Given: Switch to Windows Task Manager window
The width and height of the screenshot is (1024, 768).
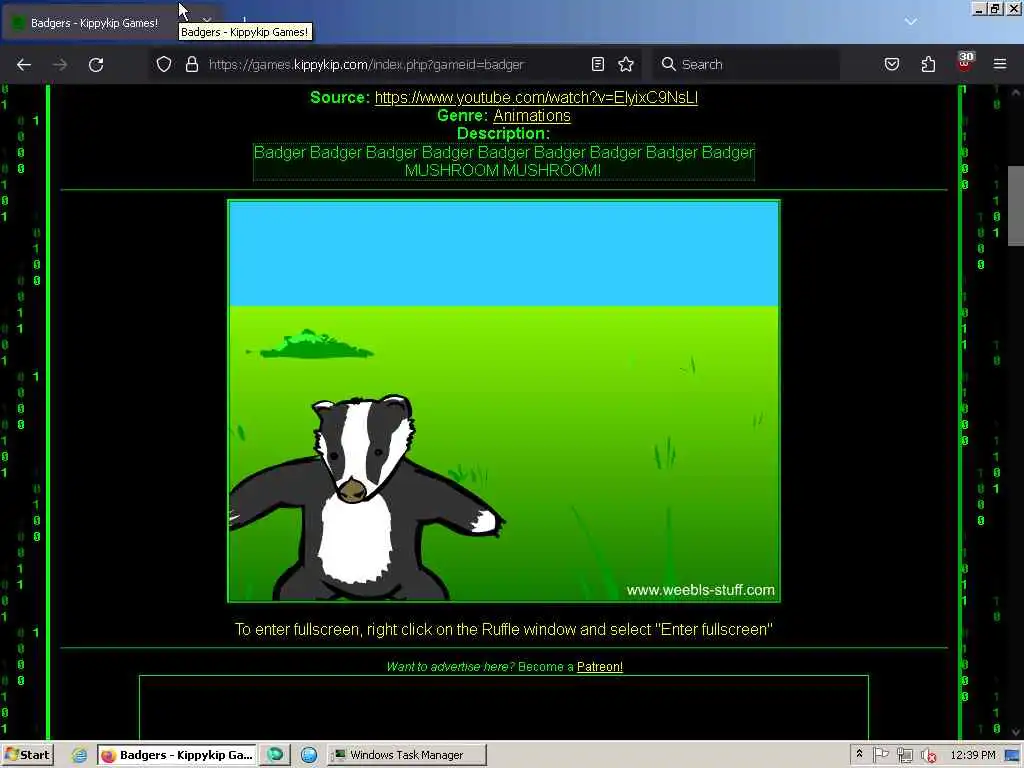Looking at the screenshot, I should (406, 755).
